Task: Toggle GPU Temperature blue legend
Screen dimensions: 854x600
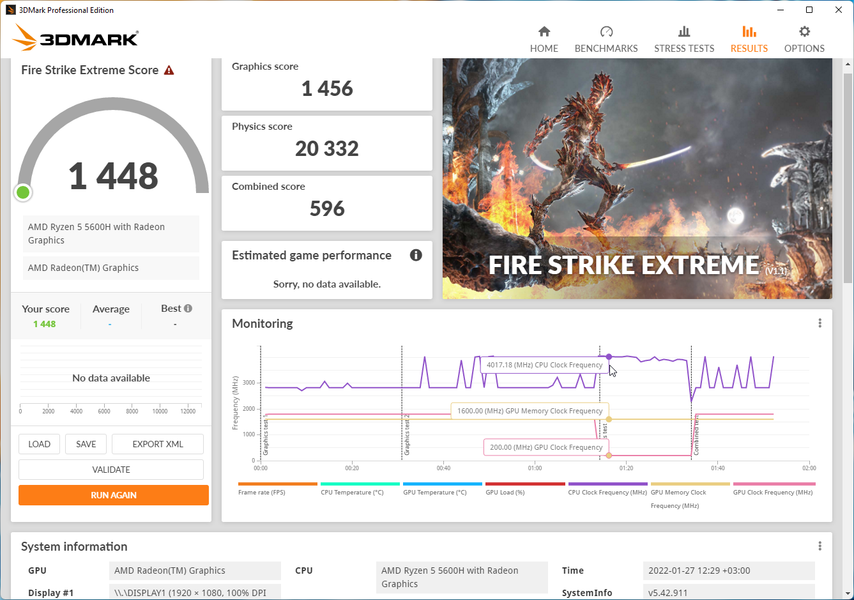Action: pyautogui.click(x=442, y=484)
